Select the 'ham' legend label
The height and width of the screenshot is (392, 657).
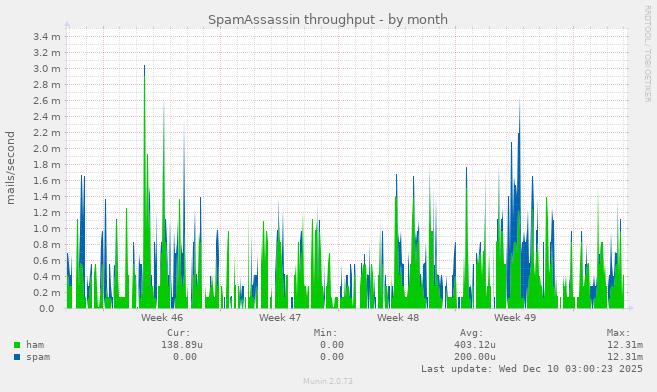(x=35, y=345)
